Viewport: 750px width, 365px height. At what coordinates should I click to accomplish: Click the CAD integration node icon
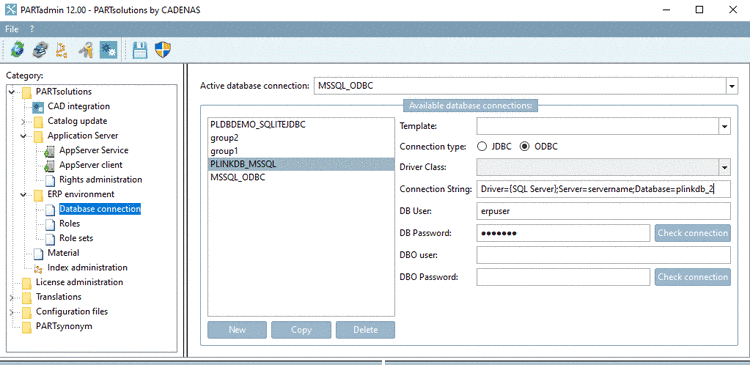tap(38, 107)
